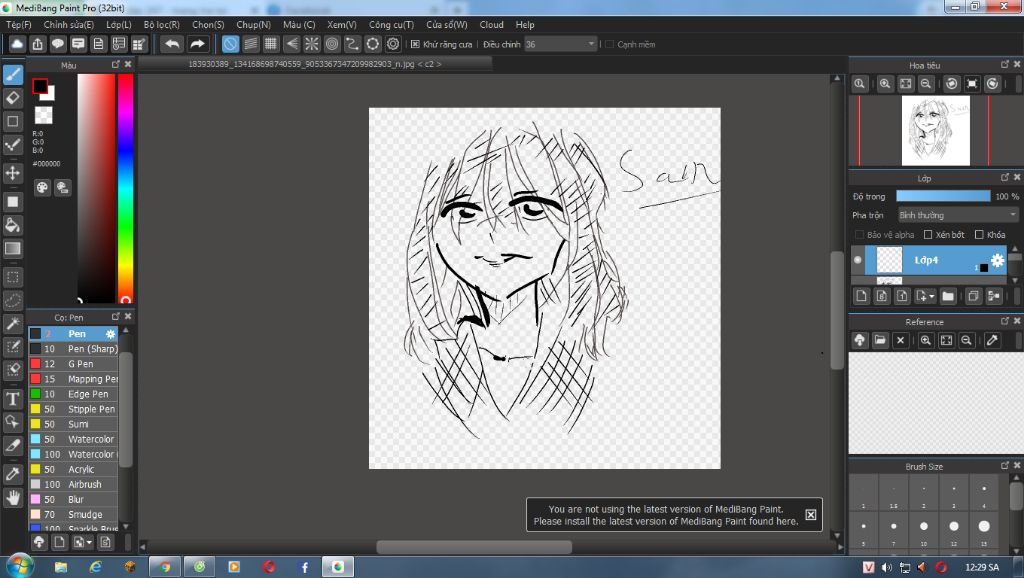The image size is (1024, 578).
Task: Clear the reference image with the X icon
Action: (900, 340)
